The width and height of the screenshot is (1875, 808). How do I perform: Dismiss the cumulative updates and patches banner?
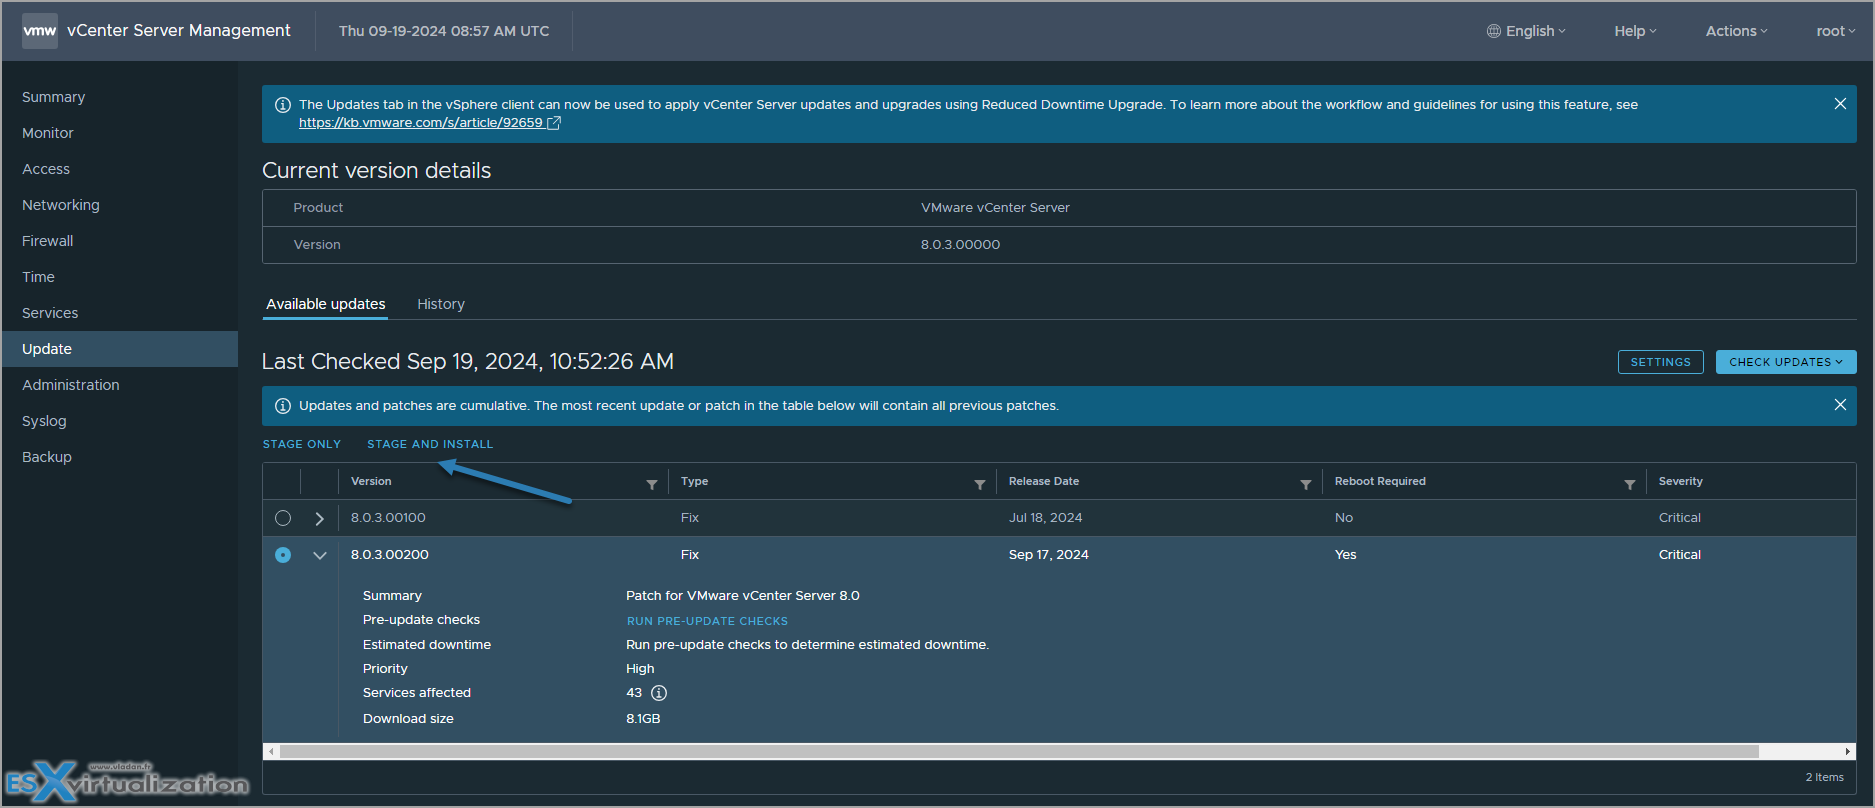click(1840, 405)
